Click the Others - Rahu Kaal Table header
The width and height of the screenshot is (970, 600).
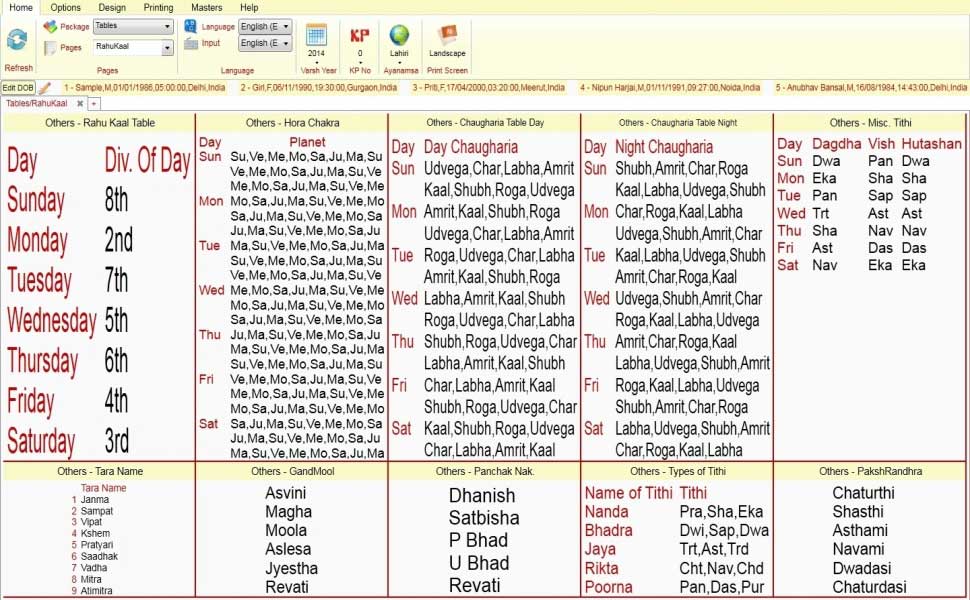100,122
